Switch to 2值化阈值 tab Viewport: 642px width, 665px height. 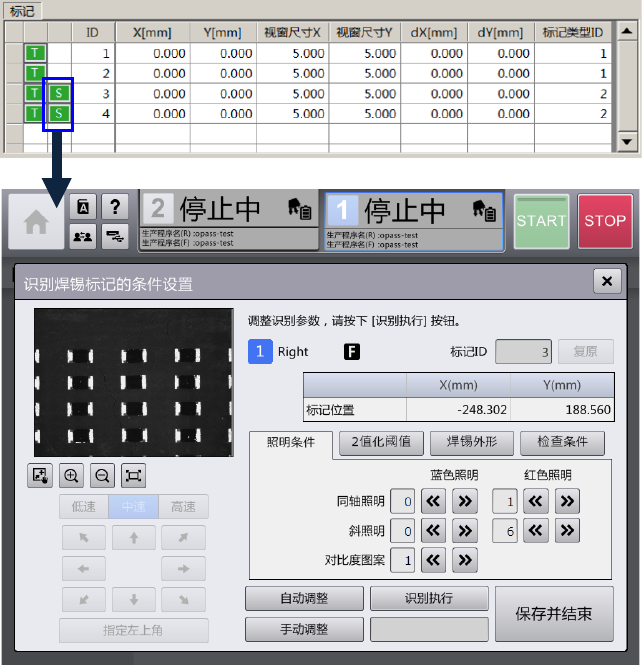[381, 442]
